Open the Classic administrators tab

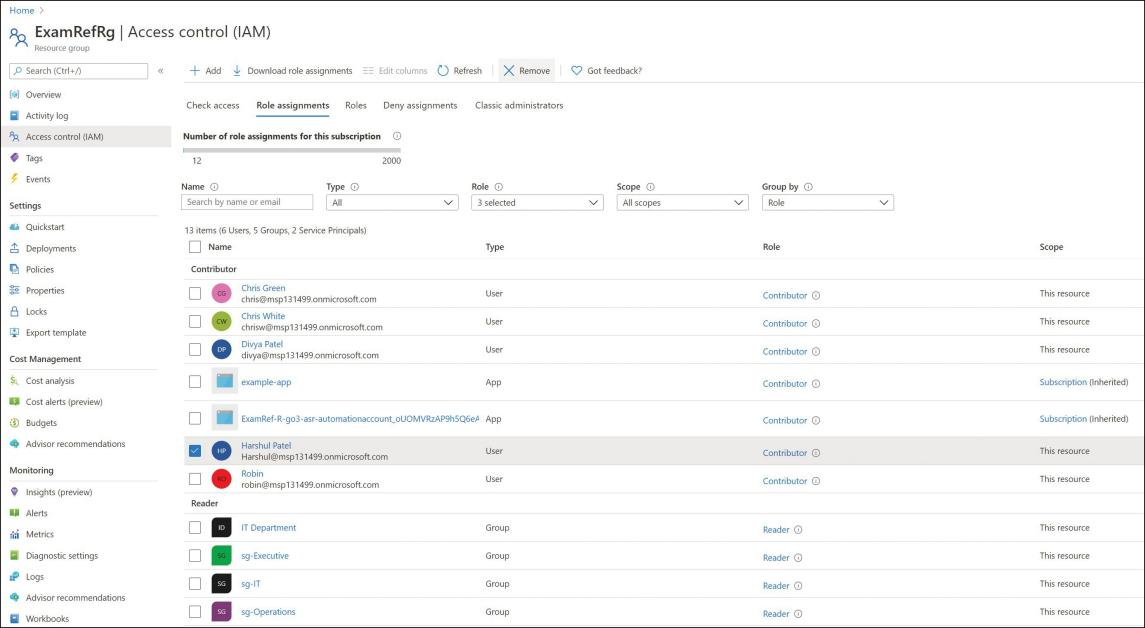(x=519, y=105)
